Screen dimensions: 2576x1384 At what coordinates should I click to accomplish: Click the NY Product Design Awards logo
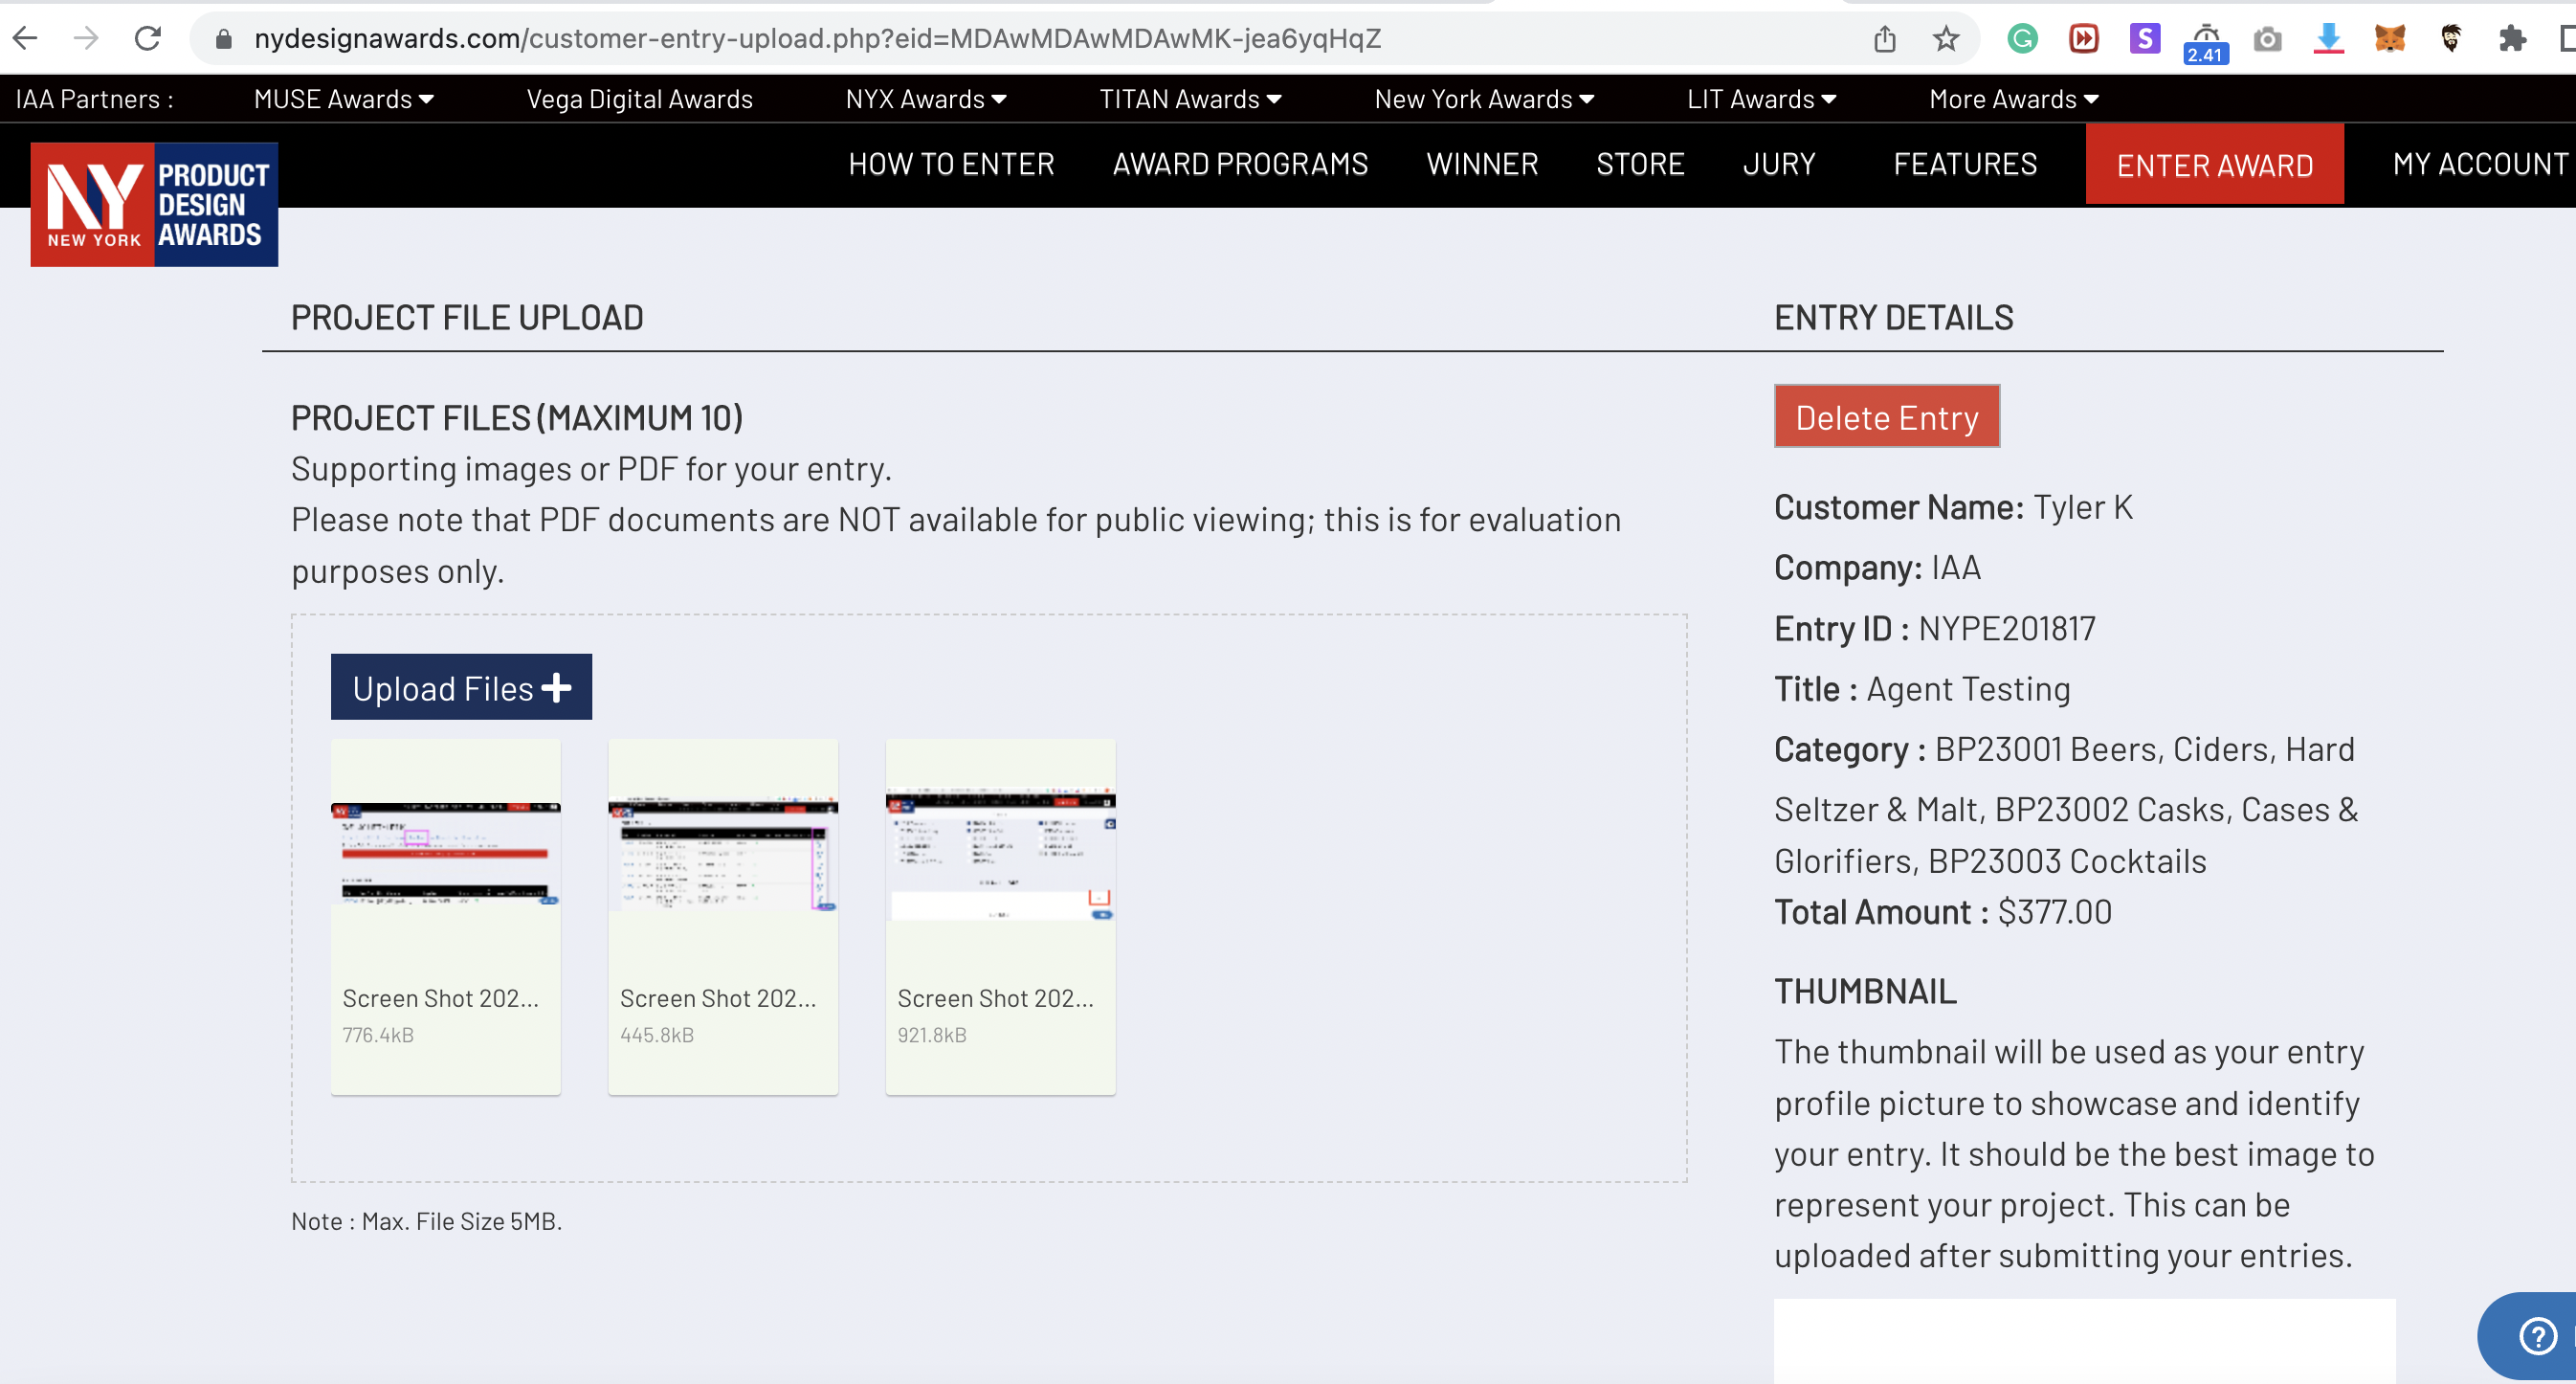154,204
